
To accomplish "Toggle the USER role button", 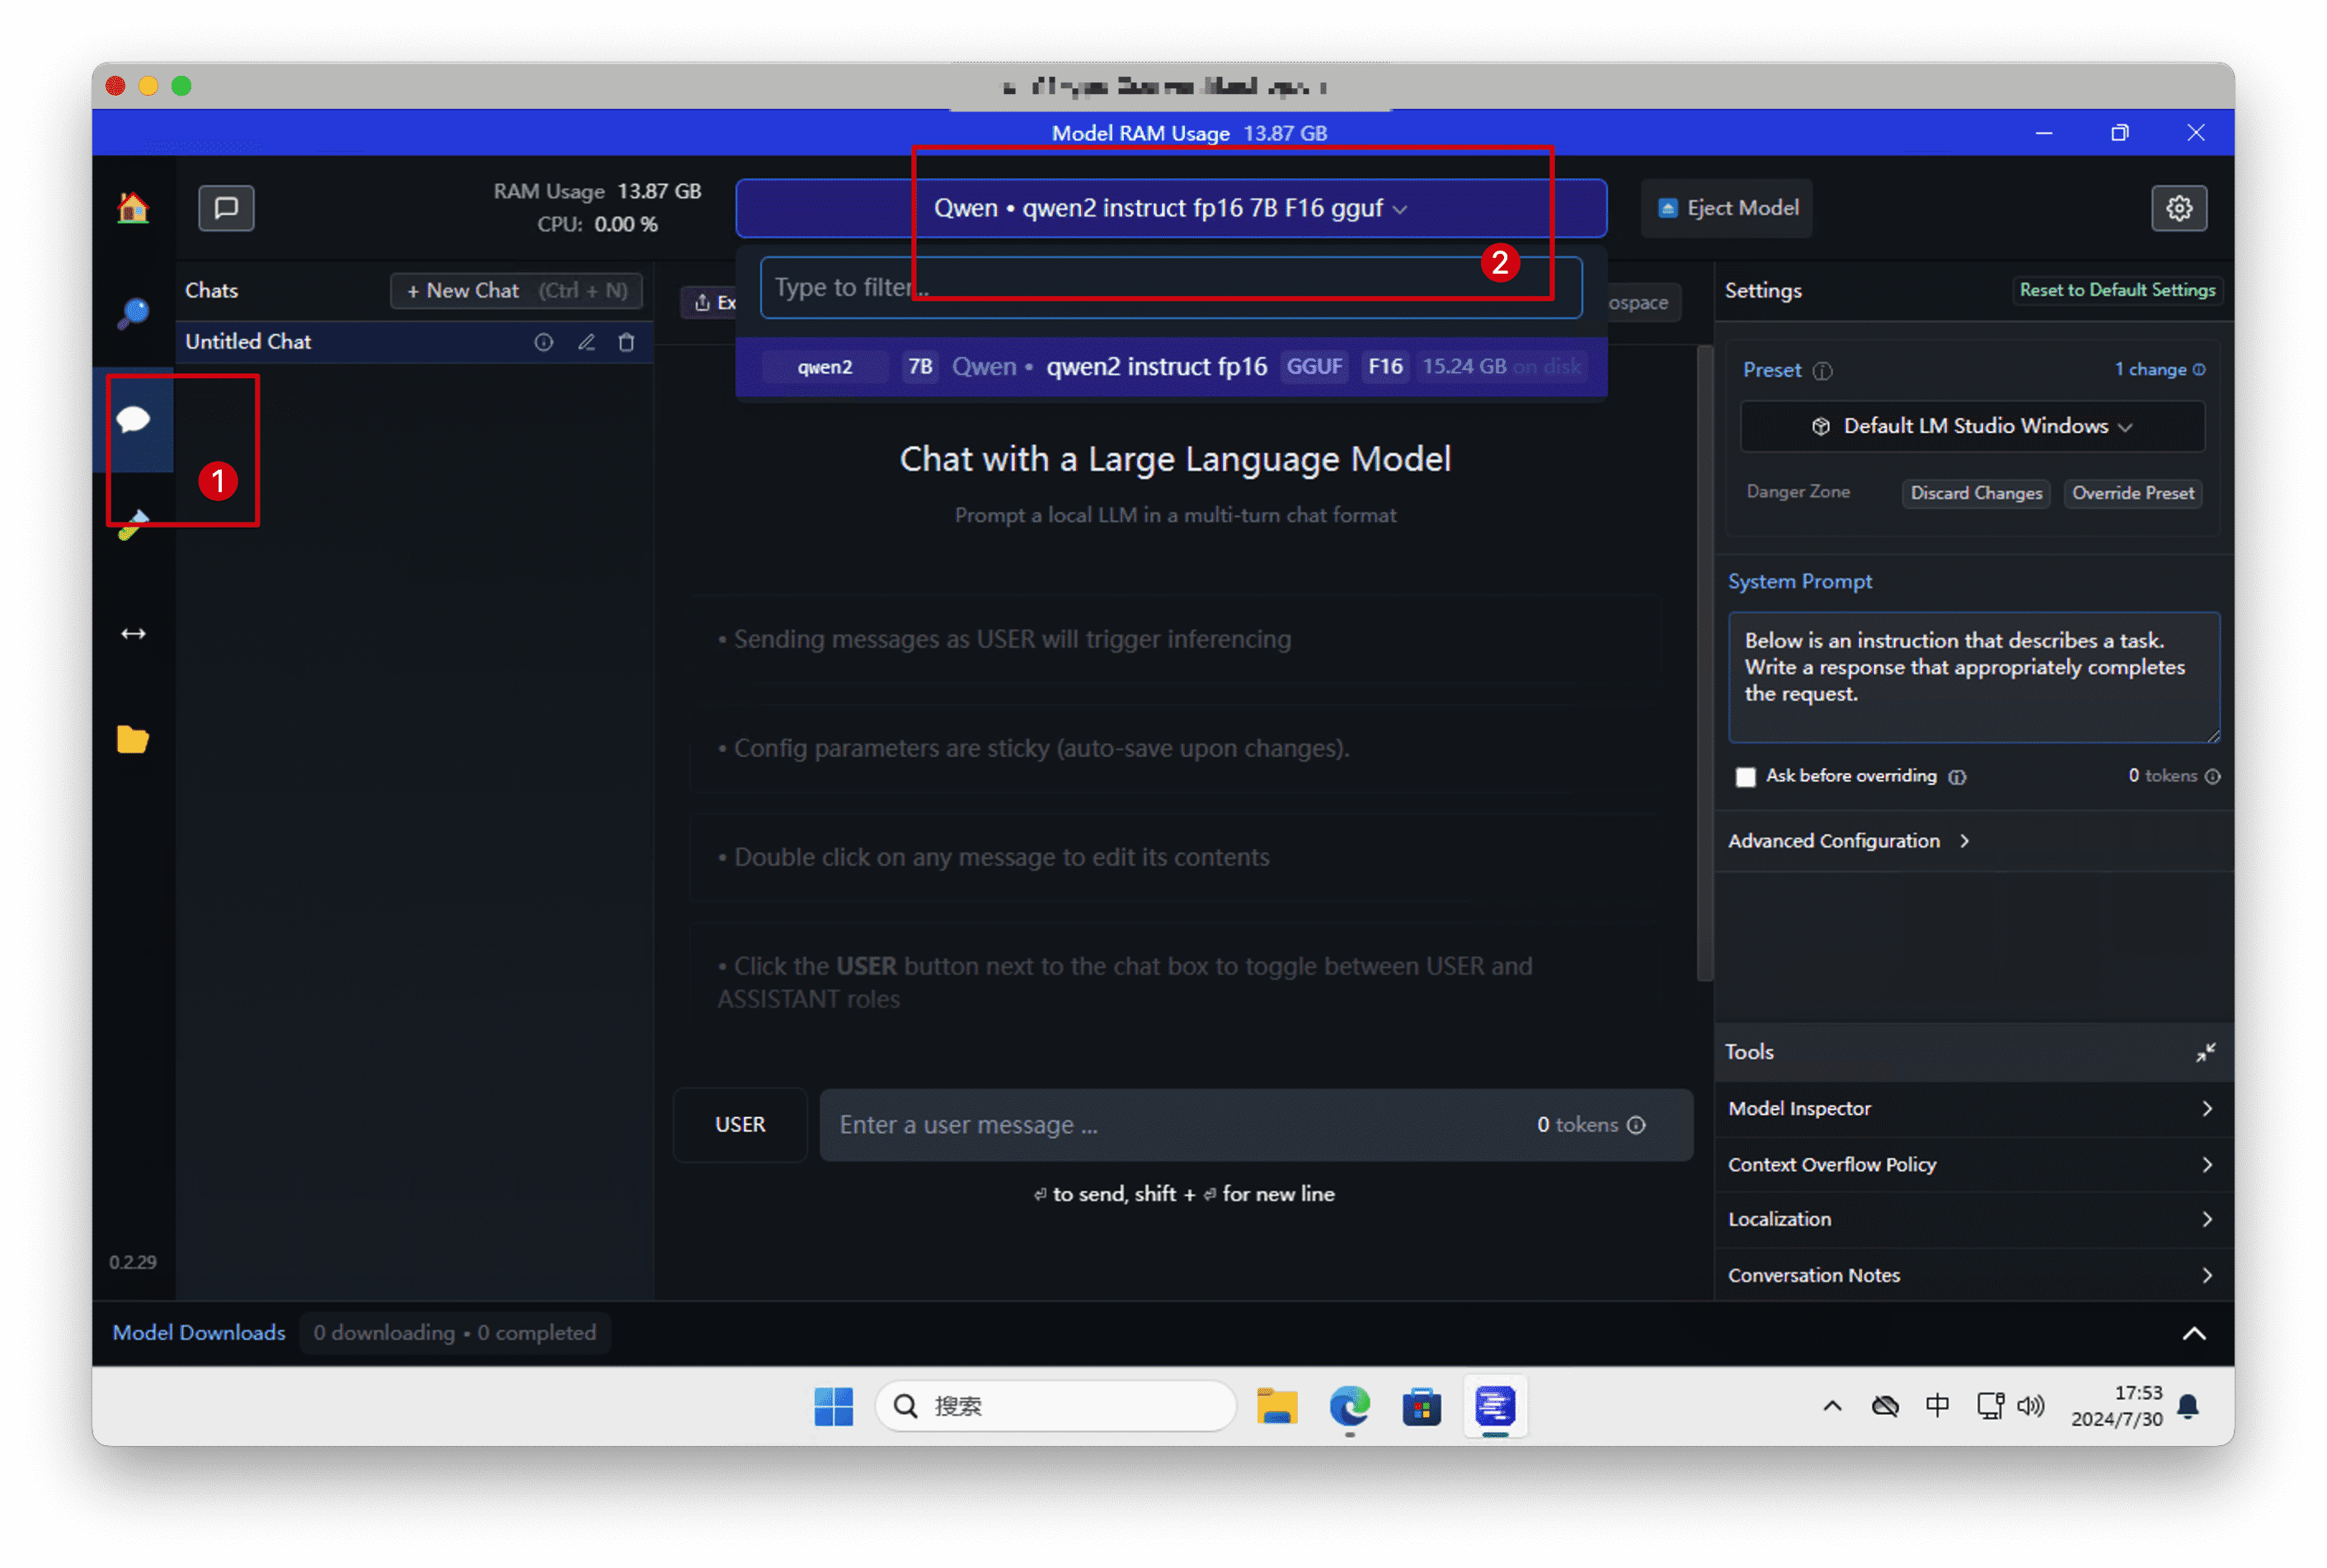I will click(x=739, y=1125).
